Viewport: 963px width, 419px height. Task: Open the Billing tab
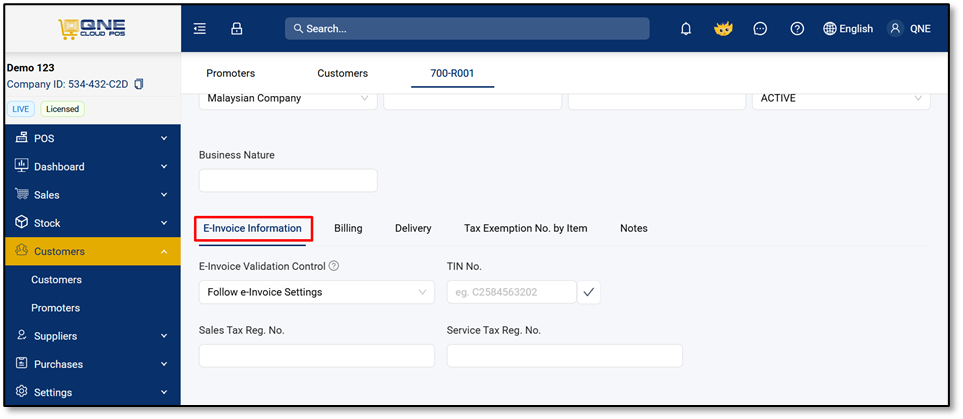click(x=348, y=228)
